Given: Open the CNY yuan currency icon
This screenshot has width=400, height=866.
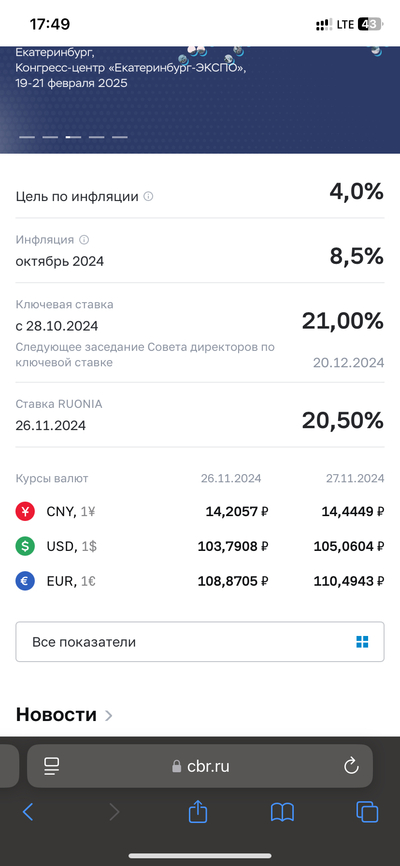Looking at the screenshot, I should point(25,512).
